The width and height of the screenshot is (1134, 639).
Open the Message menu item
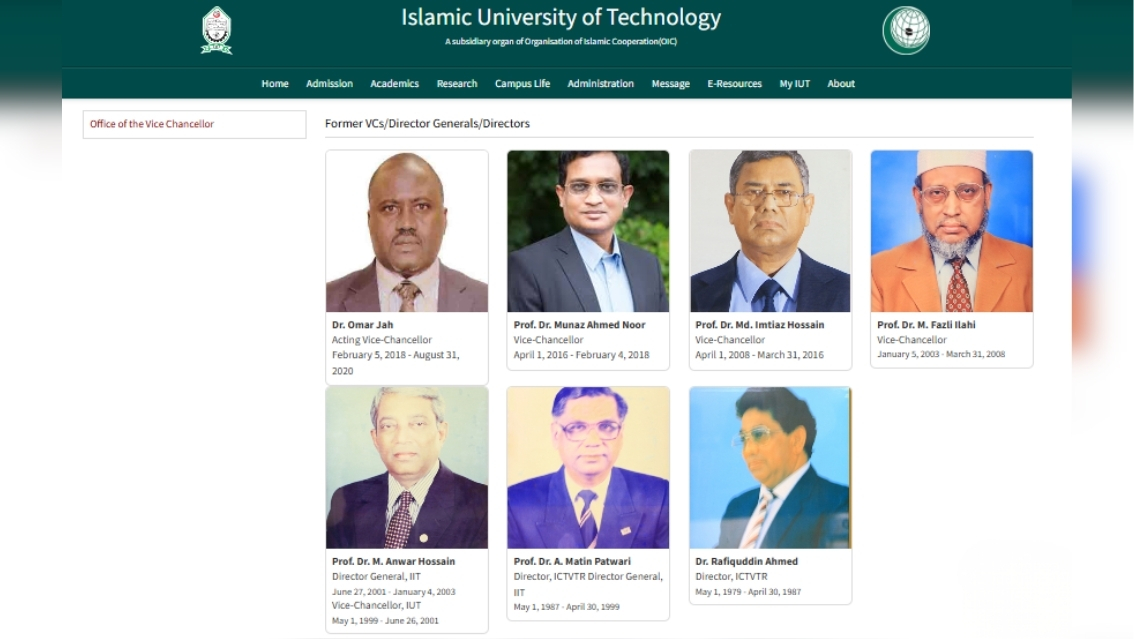[670, 84]
